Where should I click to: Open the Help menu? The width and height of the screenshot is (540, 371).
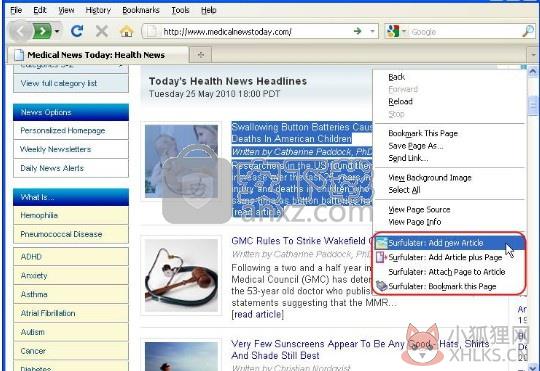209,10
